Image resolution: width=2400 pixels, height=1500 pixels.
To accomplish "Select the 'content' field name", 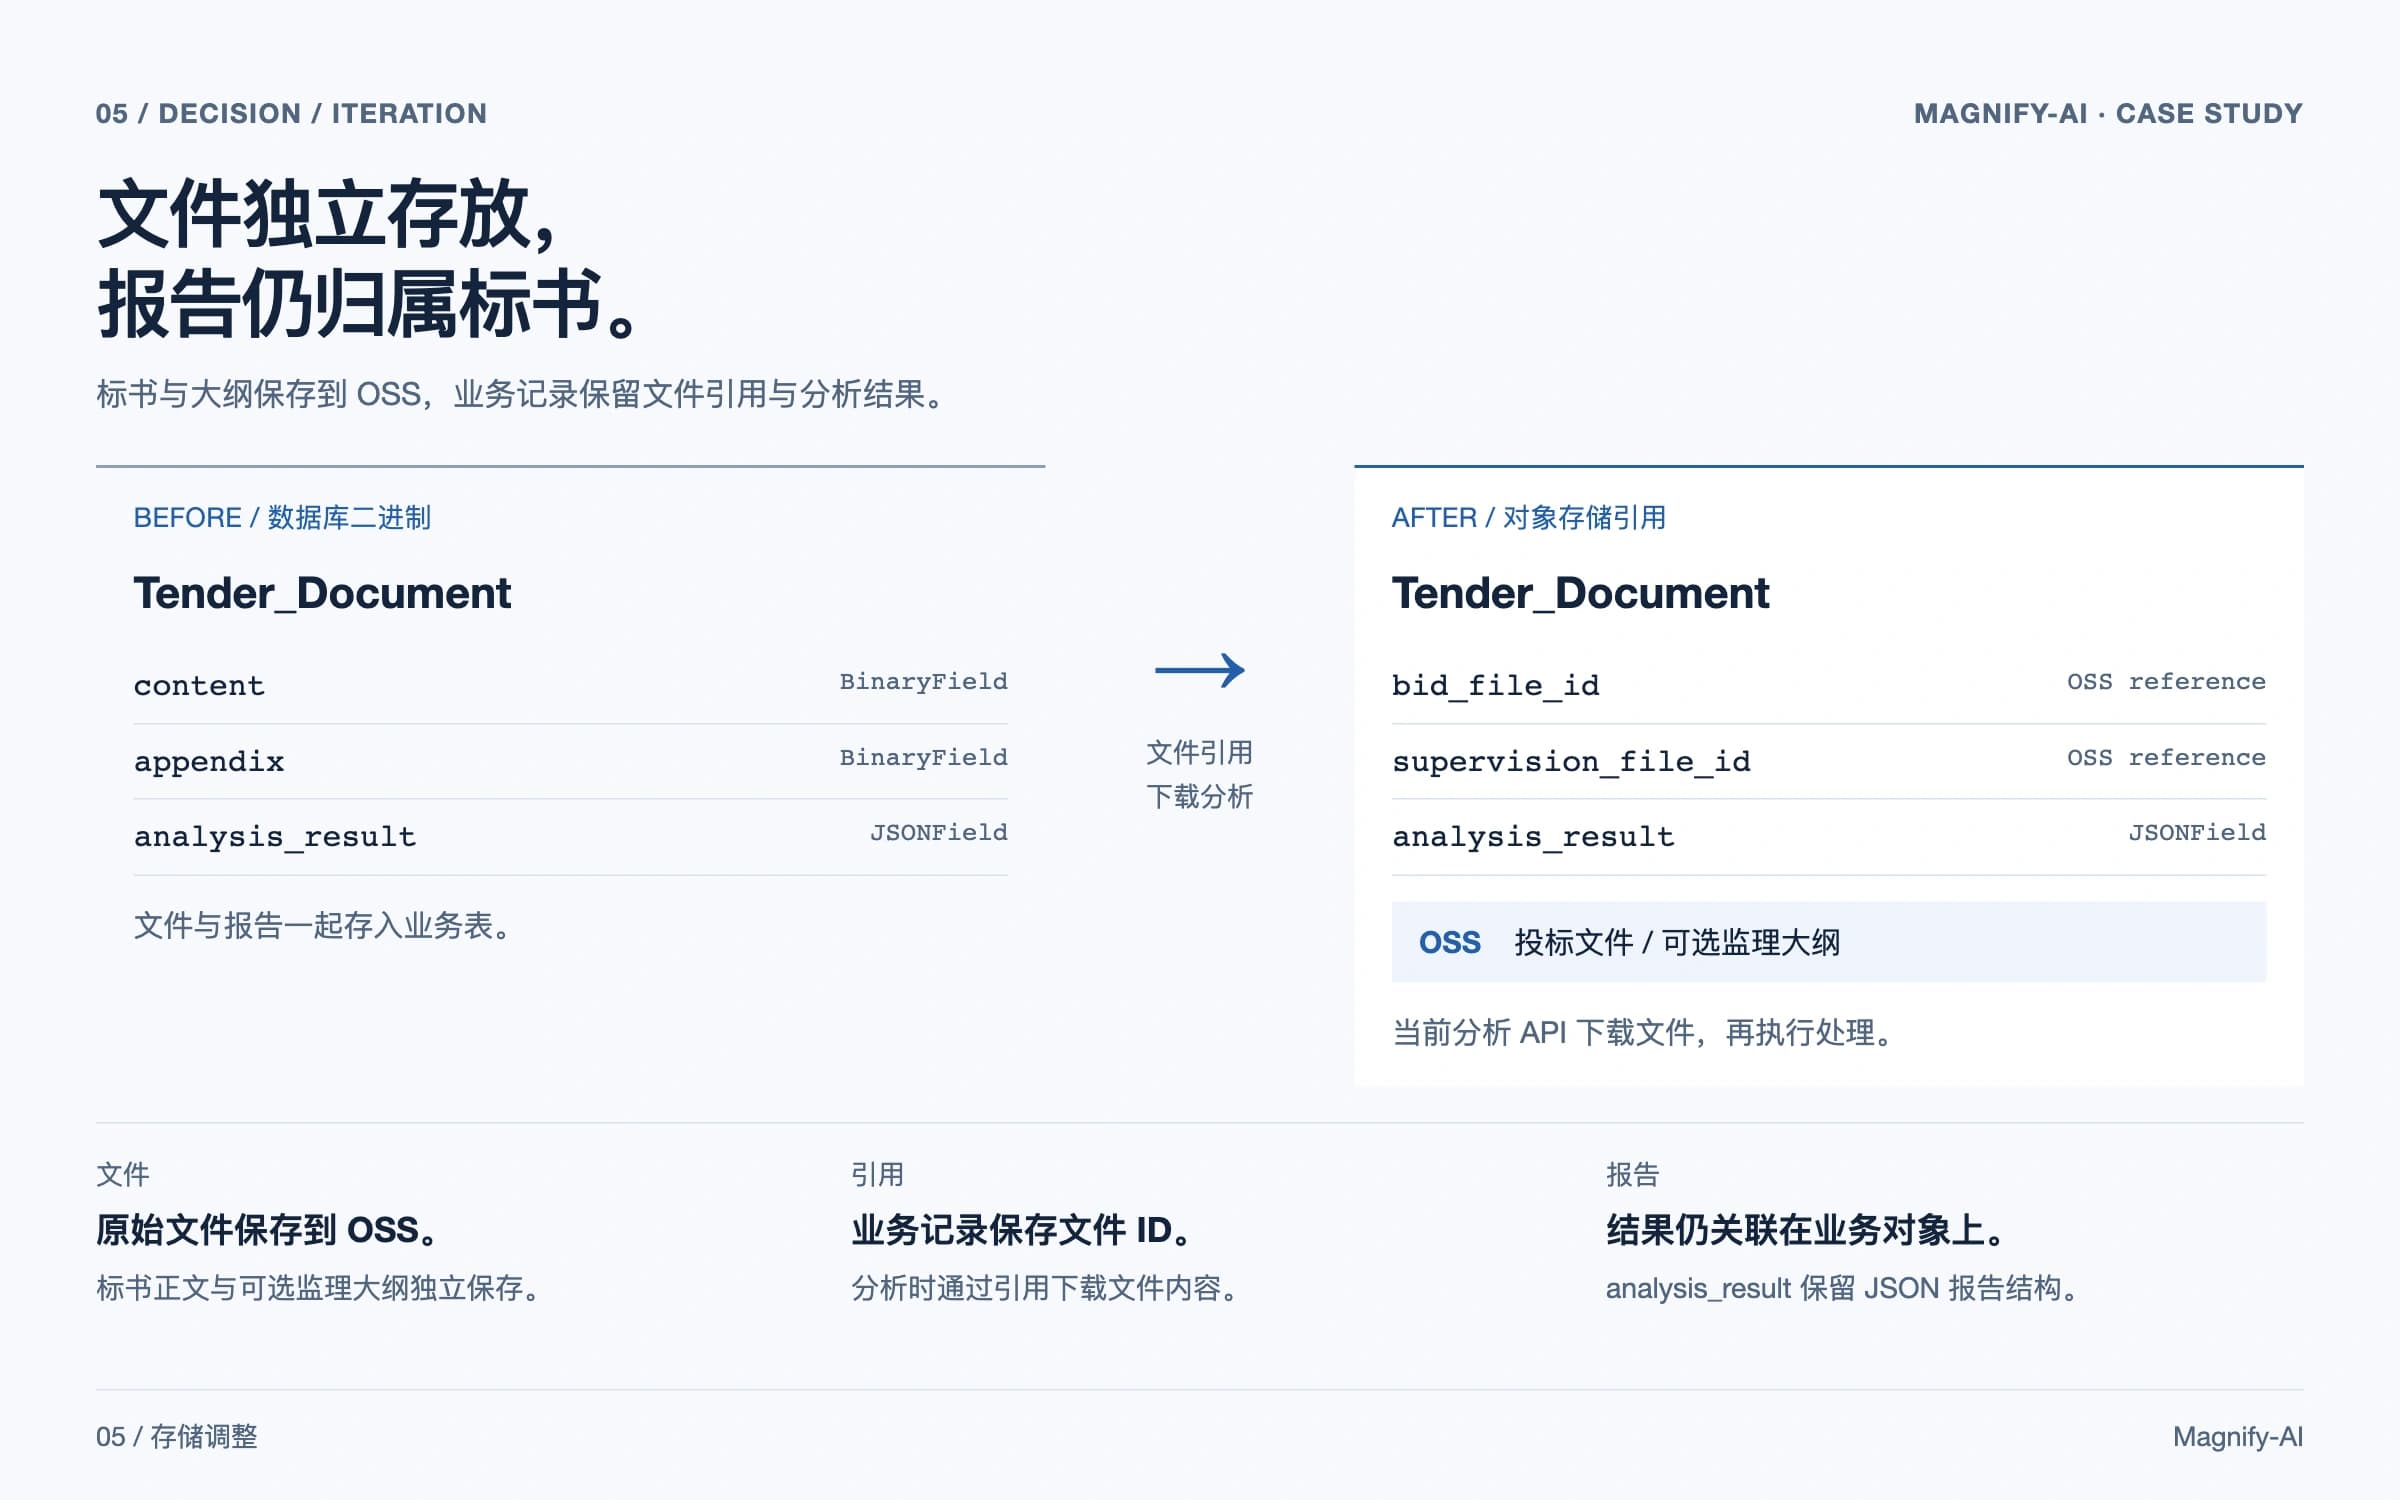I will 199,686.
